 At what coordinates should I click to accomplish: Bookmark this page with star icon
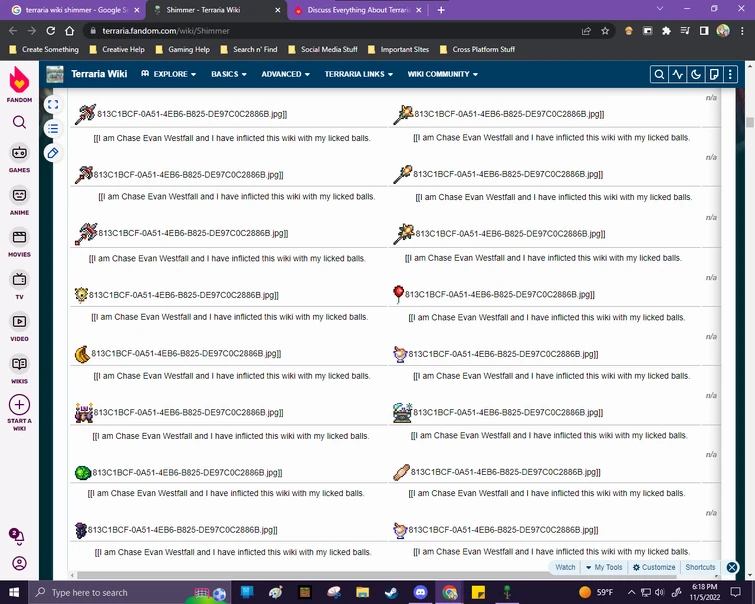click(x=605, y=31)
